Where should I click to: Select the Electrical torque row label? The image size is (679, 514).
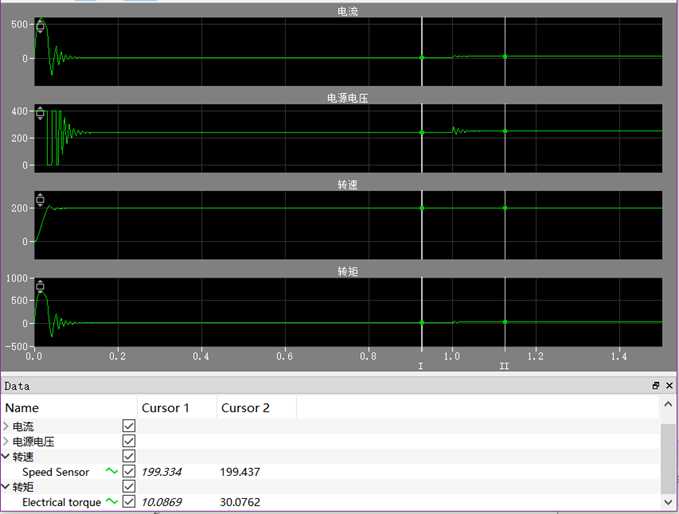pyautogui.click(x=61, y=502)
